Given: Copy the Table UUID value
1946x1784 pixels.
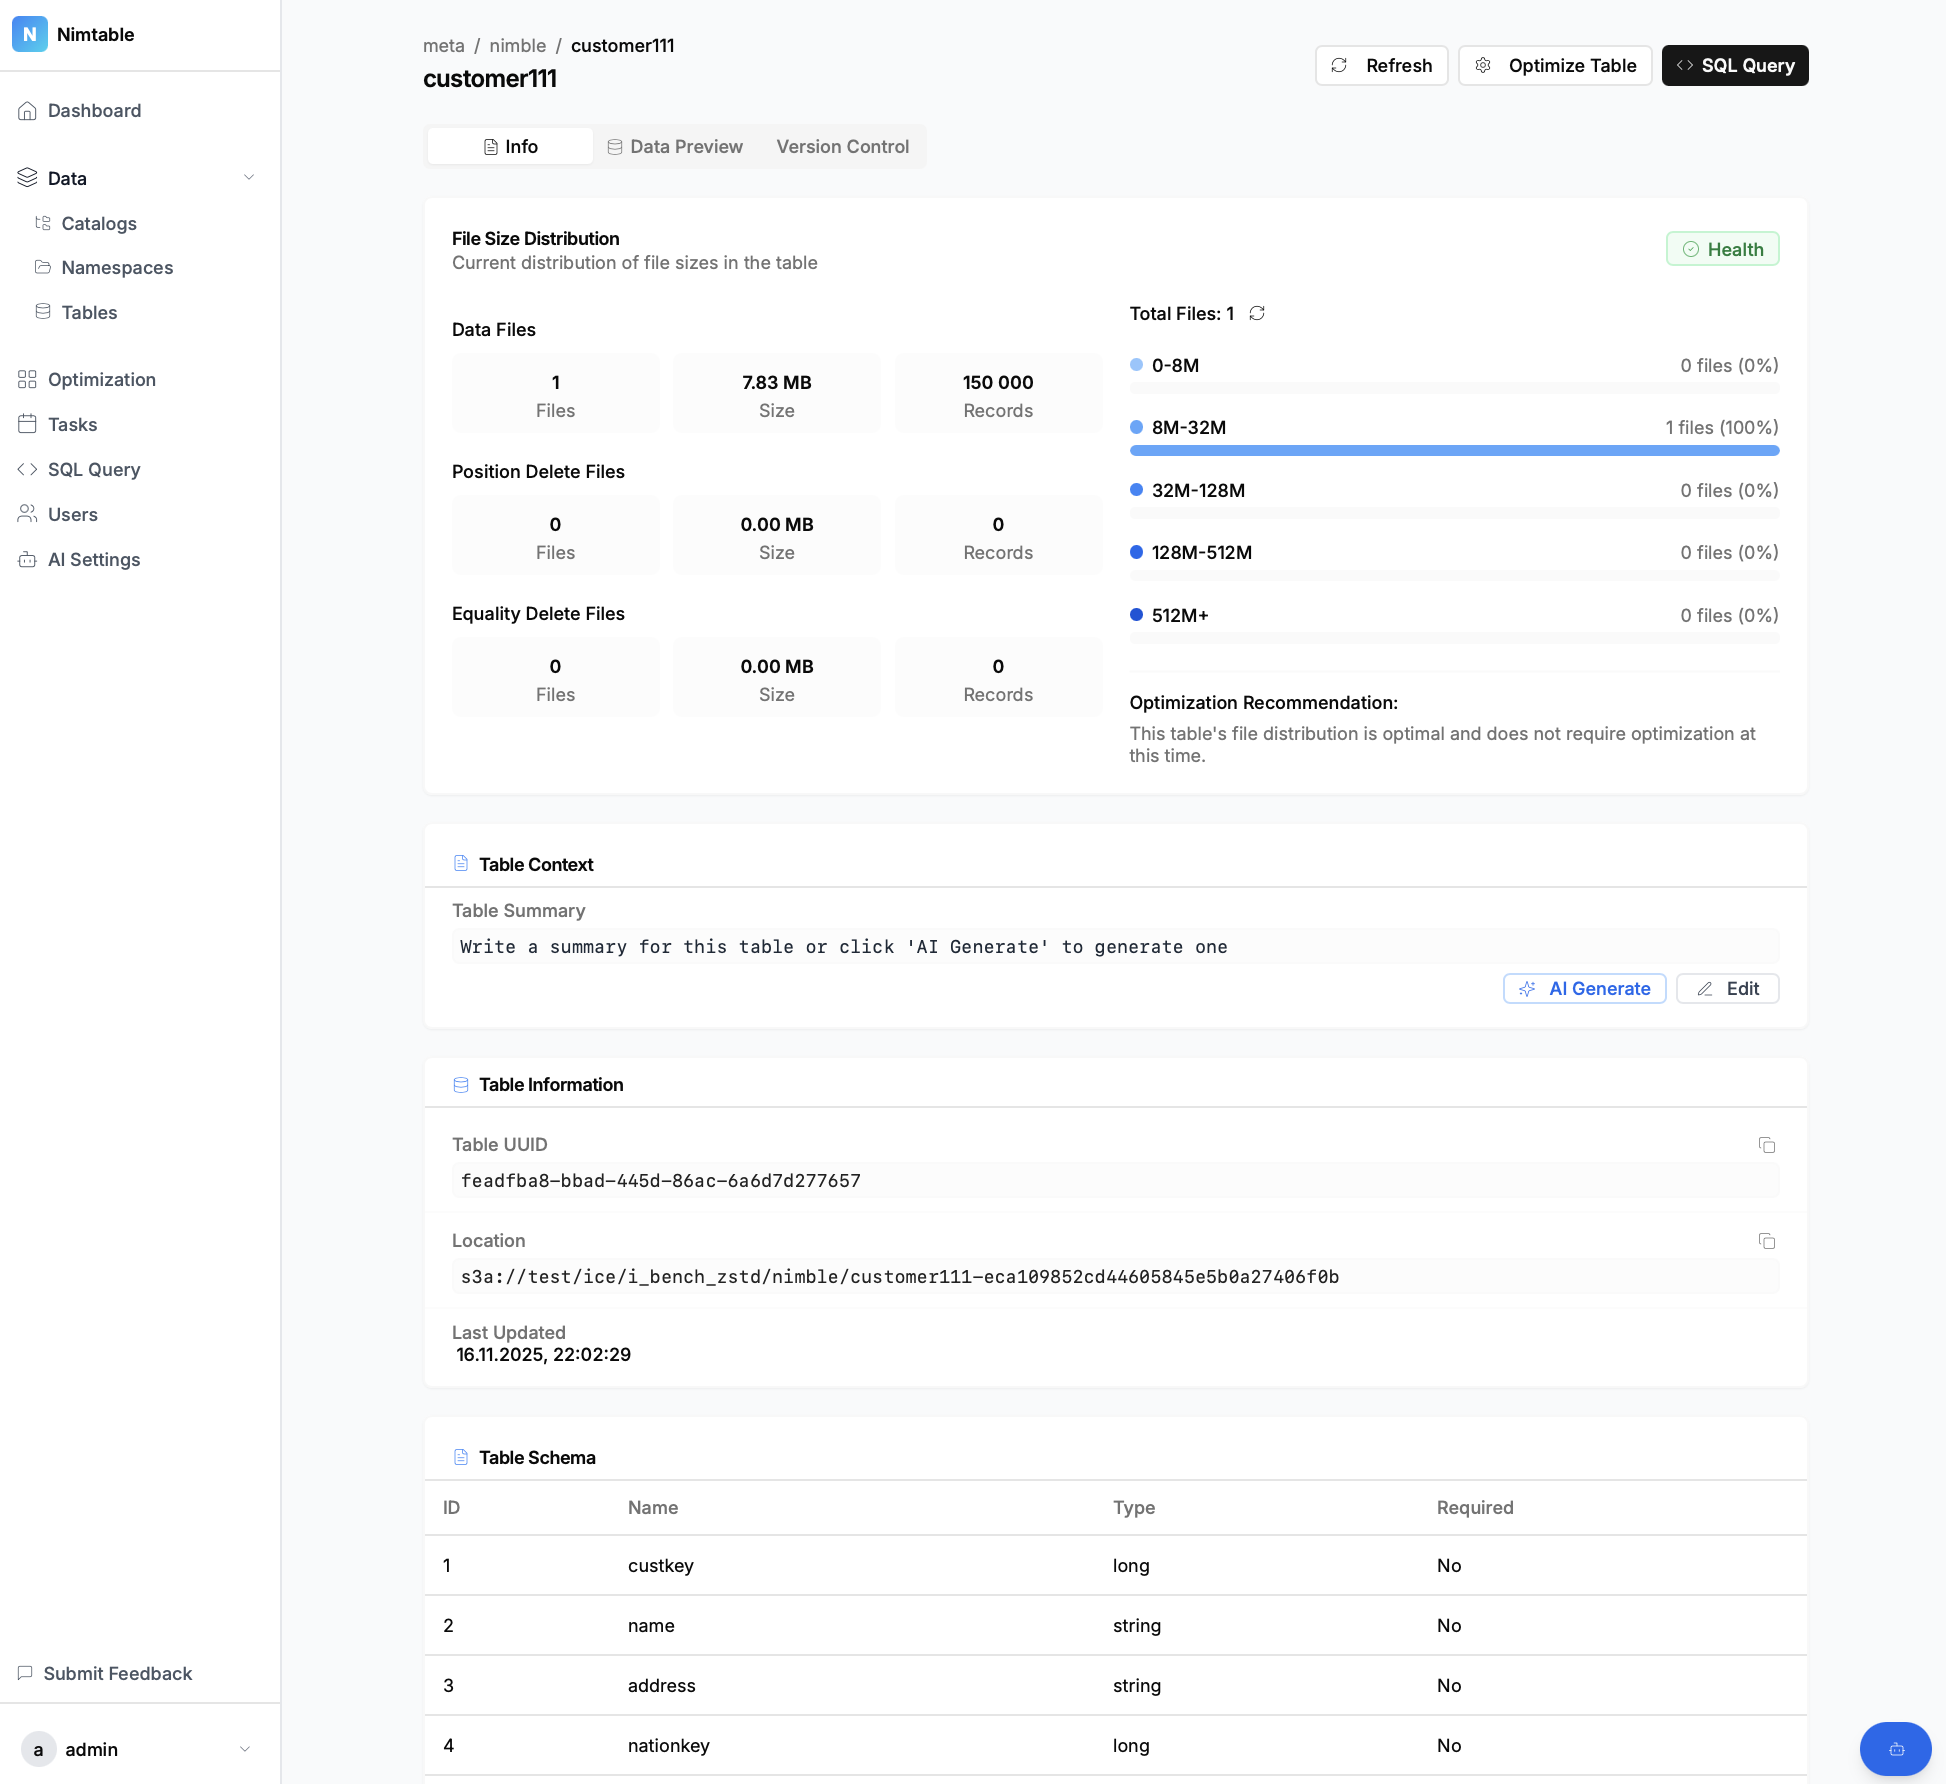Looking at the screenshot, I should click(1766, 1145).
